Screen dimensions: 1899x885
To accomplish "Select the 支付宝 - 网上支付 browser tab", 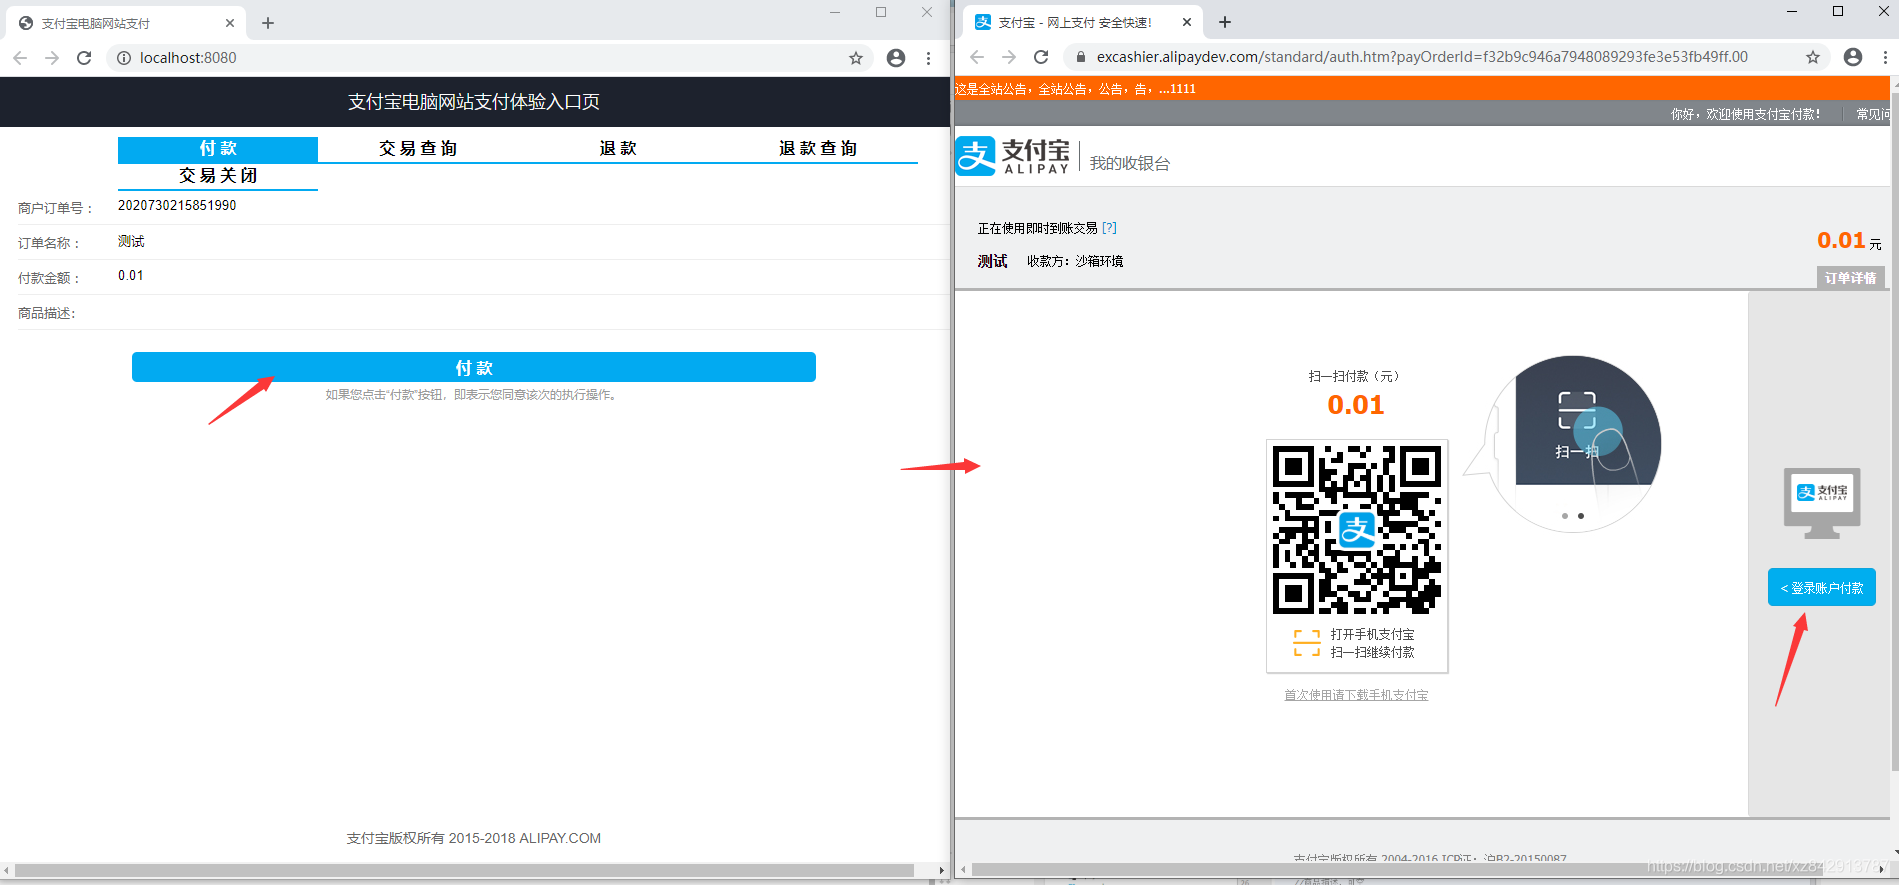I will tap(1083, 22).
